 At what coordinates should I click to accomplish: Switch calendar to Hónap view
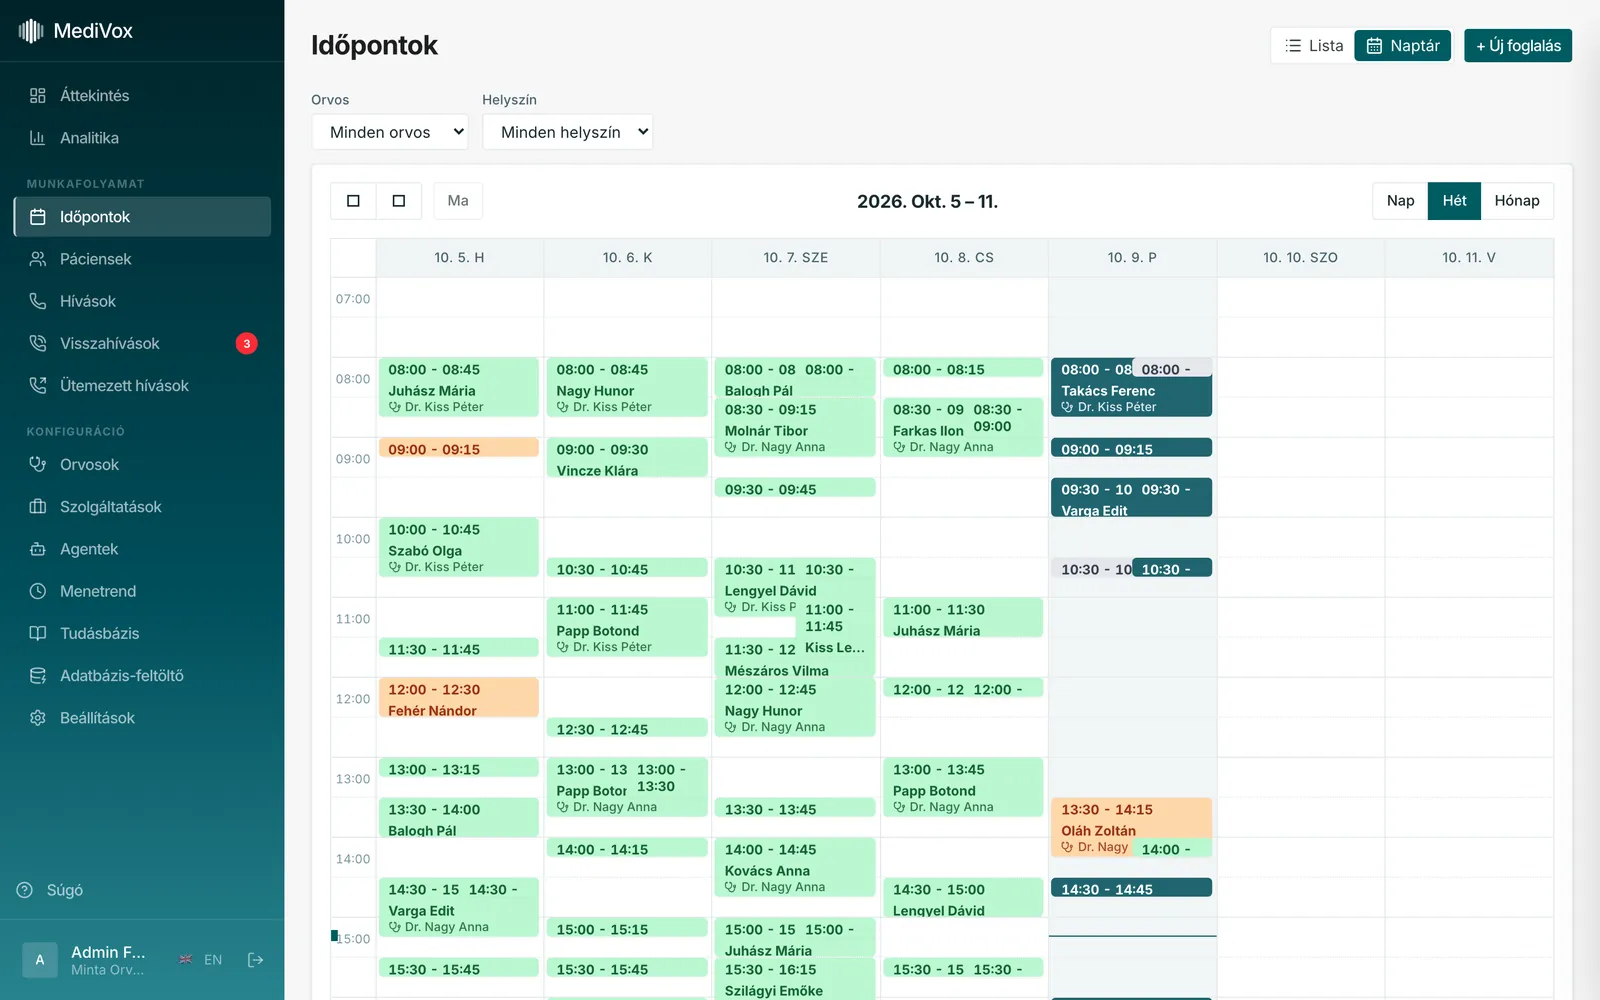point(1517,201)
